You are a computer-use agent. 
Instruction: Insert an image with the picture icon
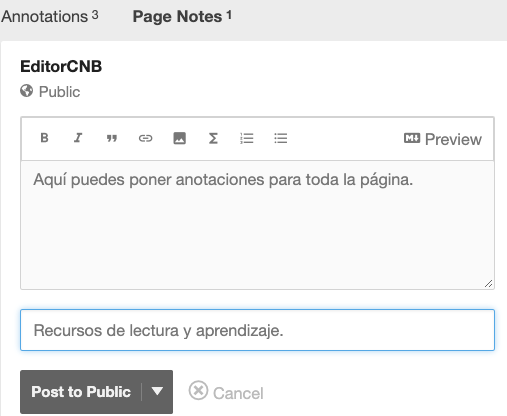[179, 138]
